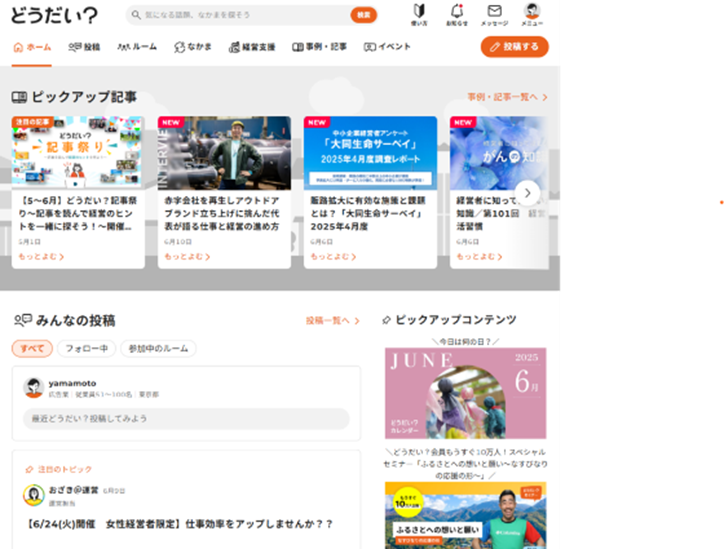Open the メッセージ envelope icon

(494, 13)
